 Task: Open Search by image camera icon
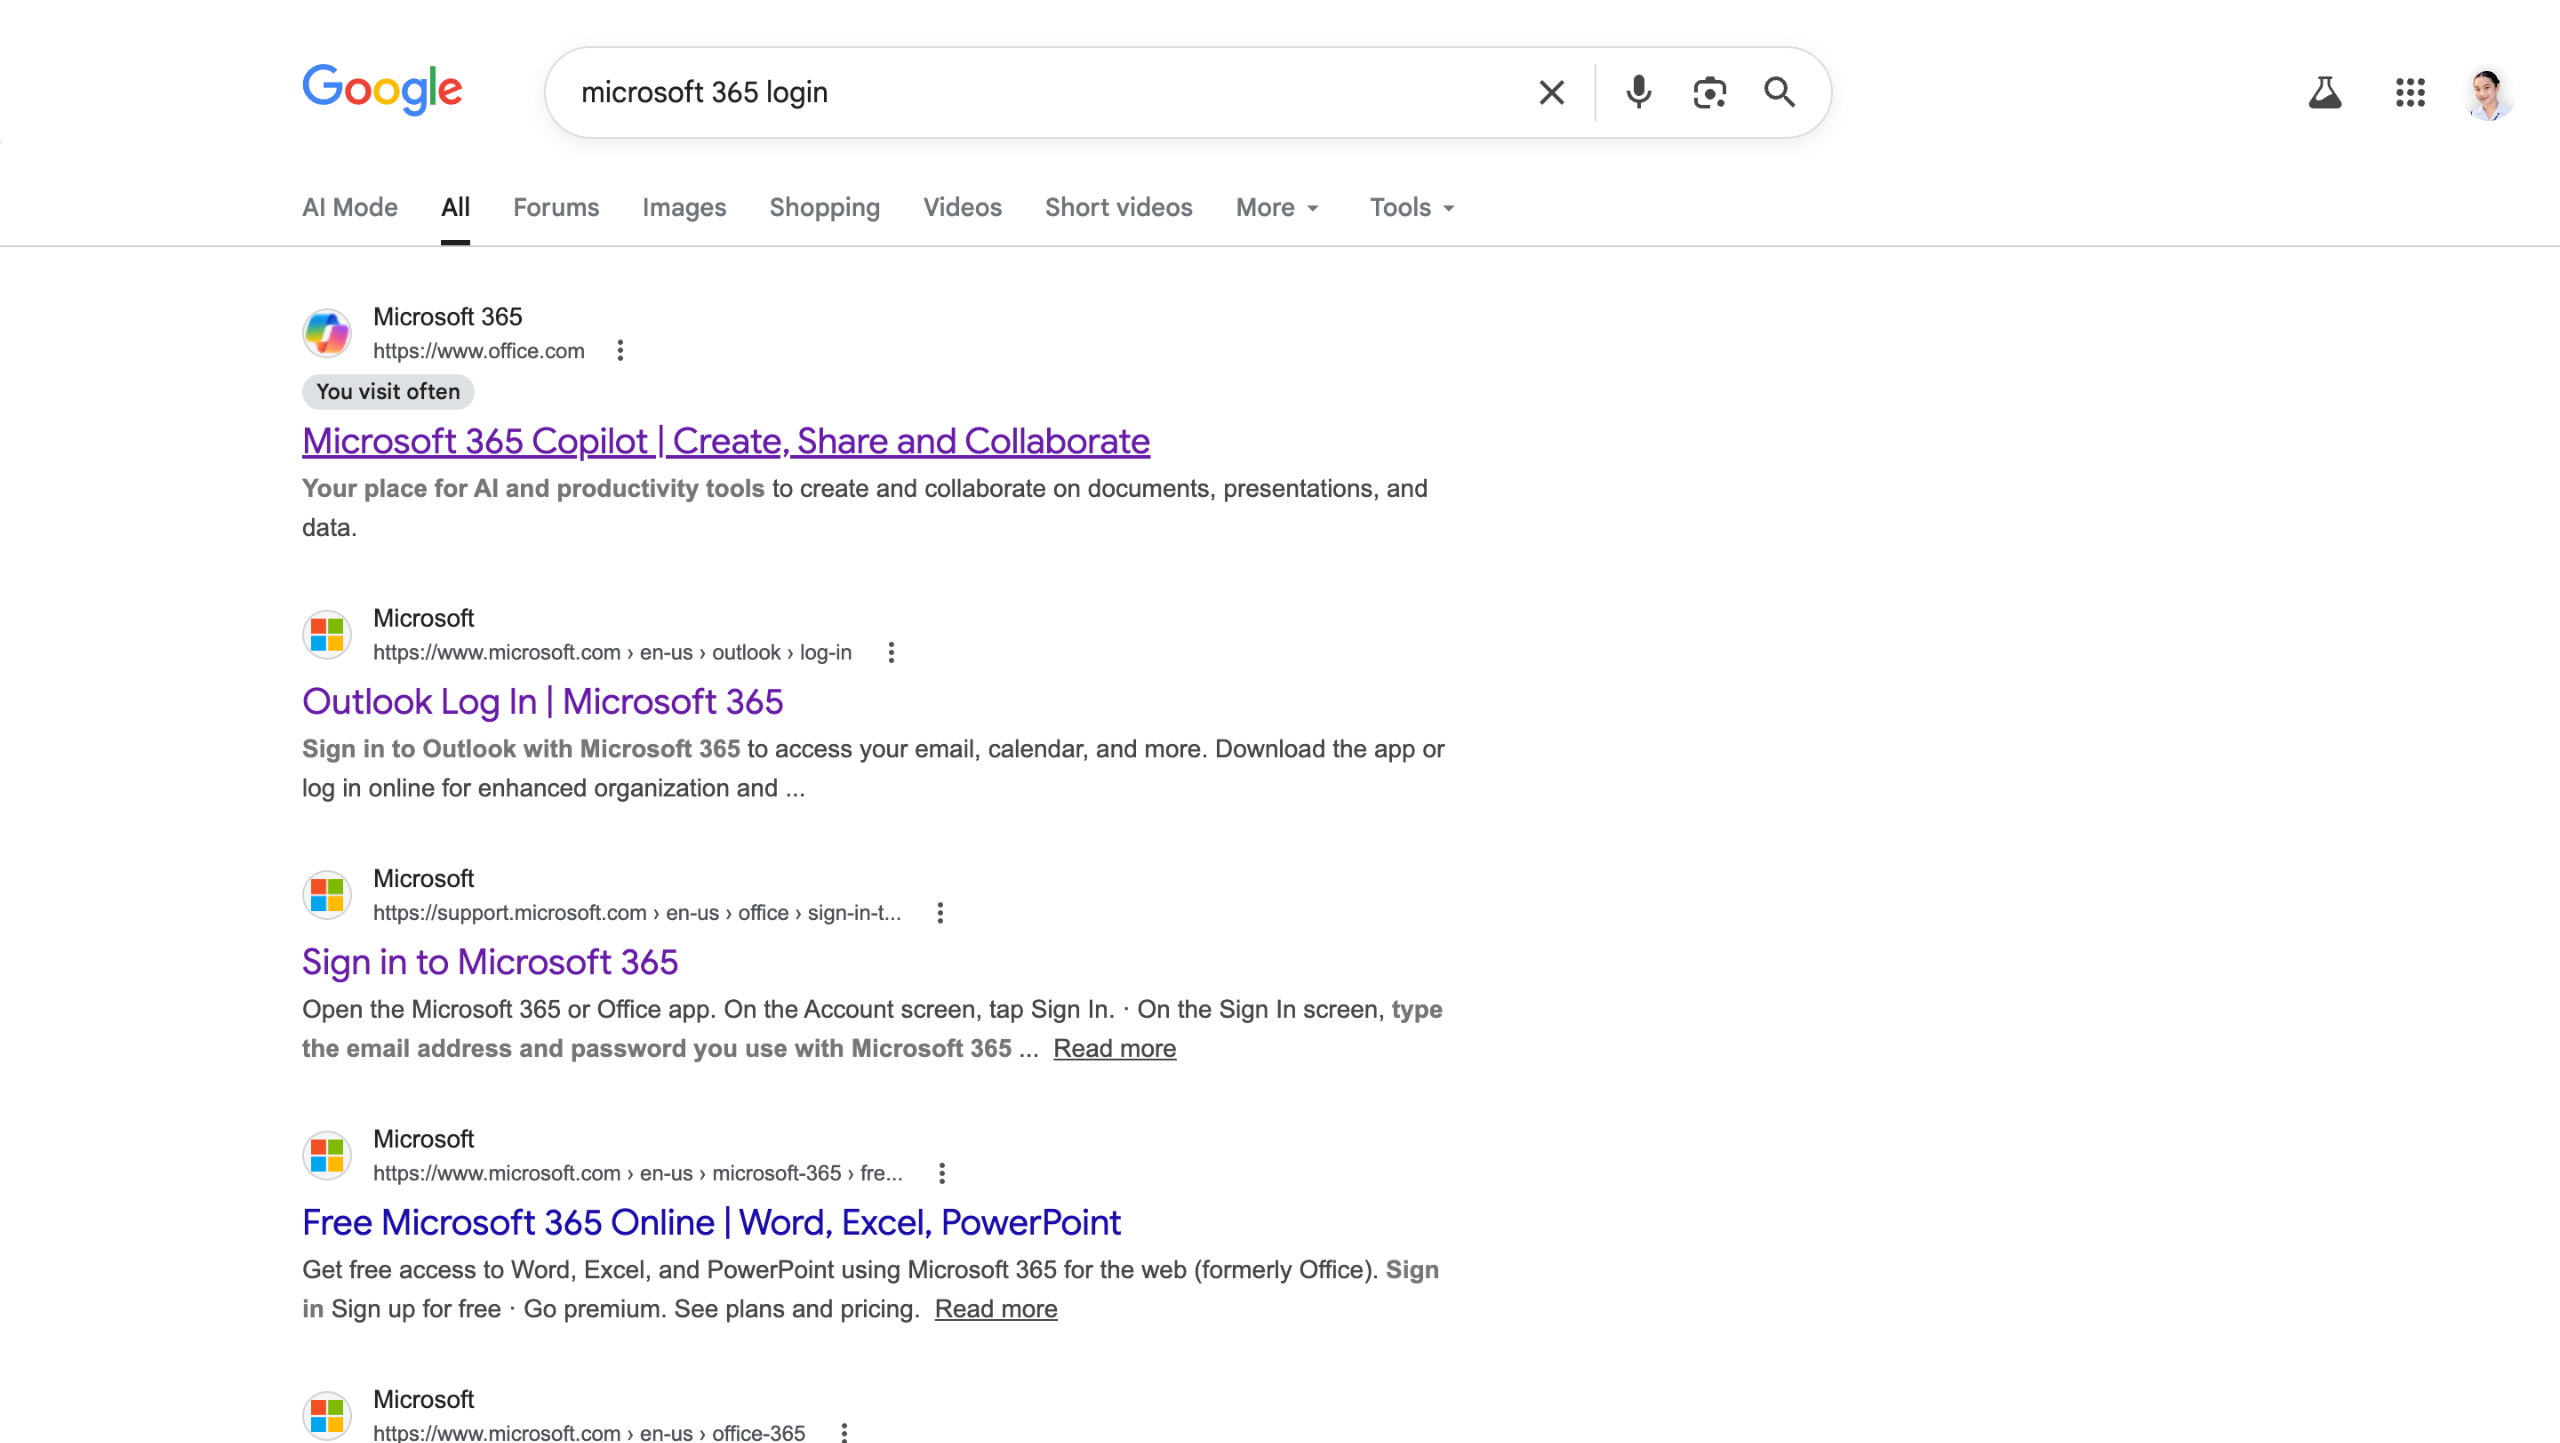1709,93
